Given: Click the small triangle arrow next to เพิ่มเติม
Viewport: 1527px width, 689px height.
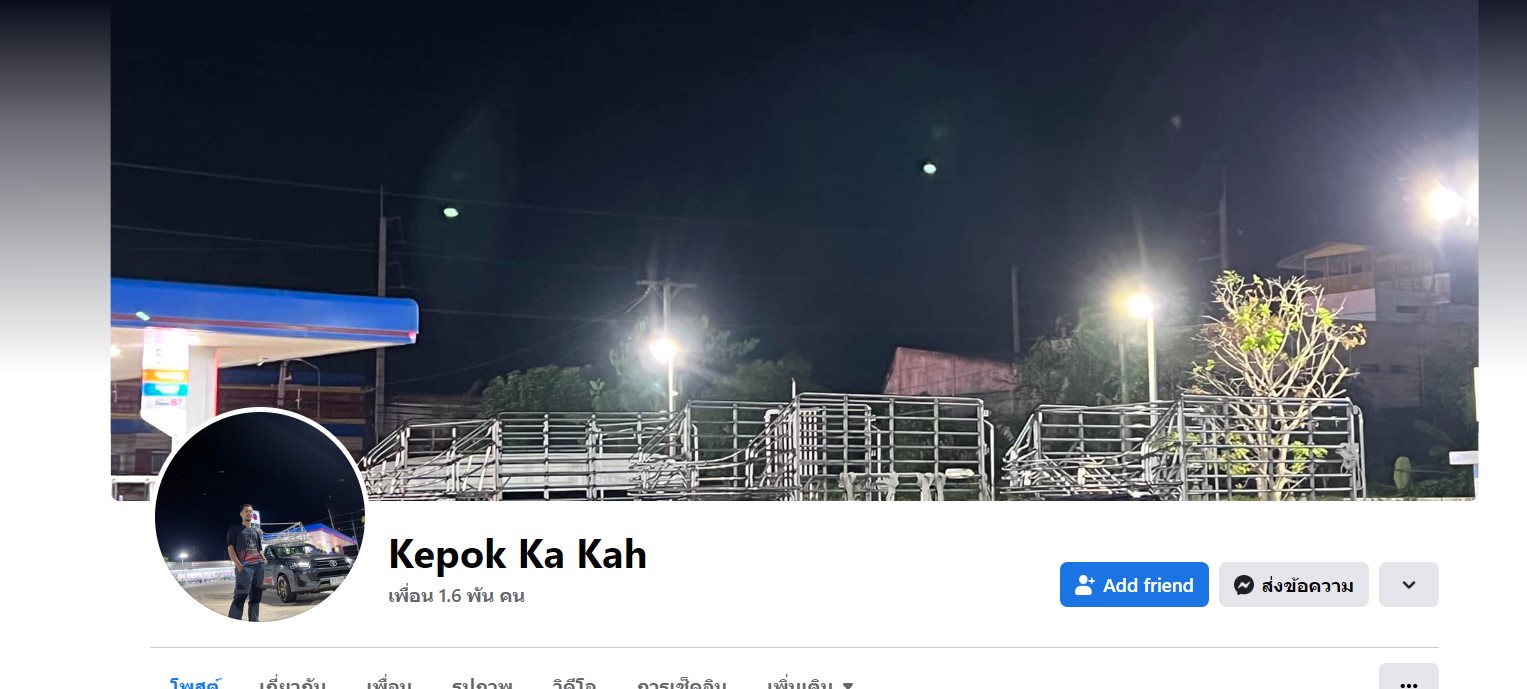Looking at the screenshot, I should [848, 685].
